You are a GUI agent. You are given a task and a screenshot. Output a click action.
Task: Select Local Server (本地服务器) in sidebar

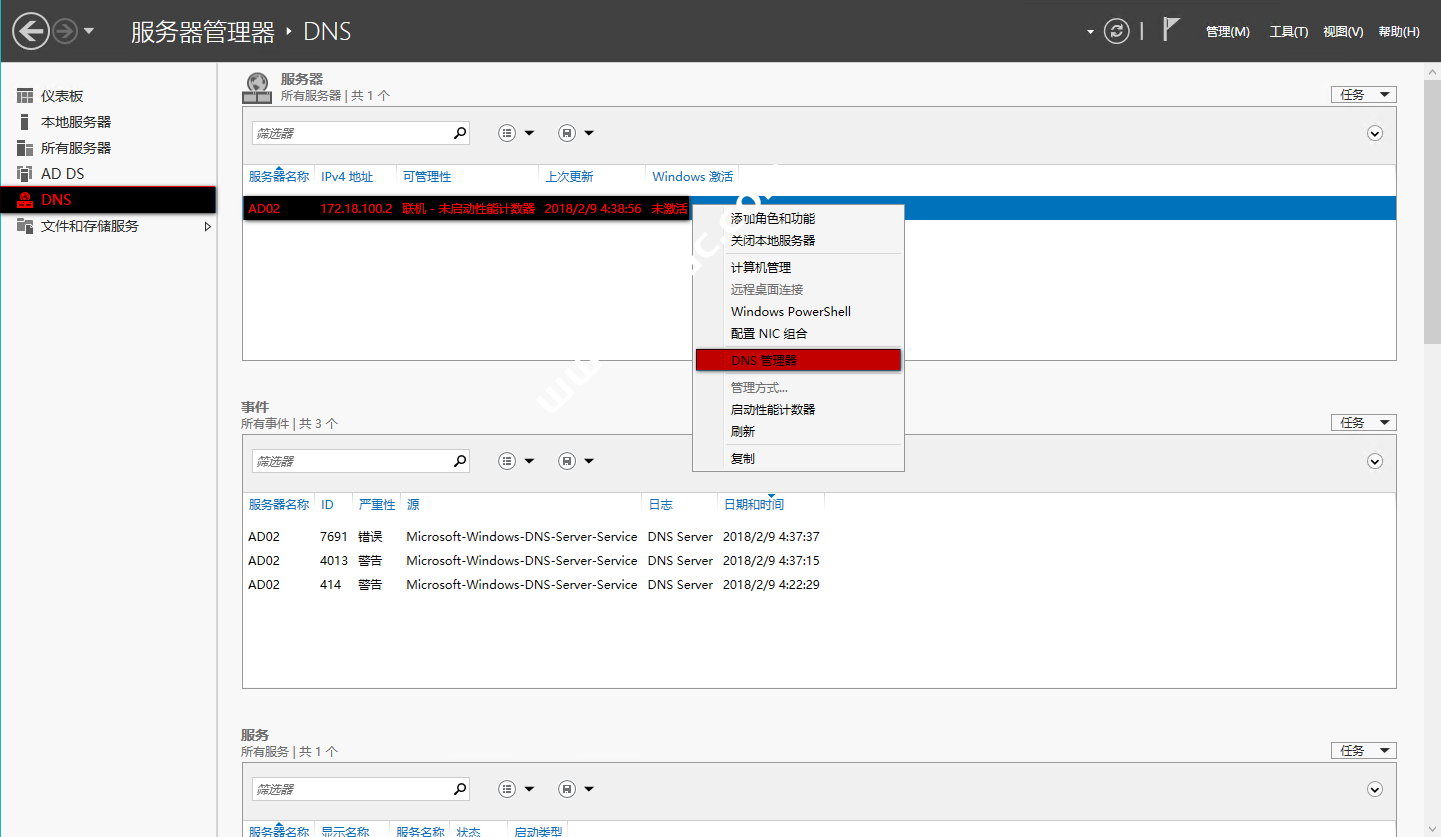(75, 122)
